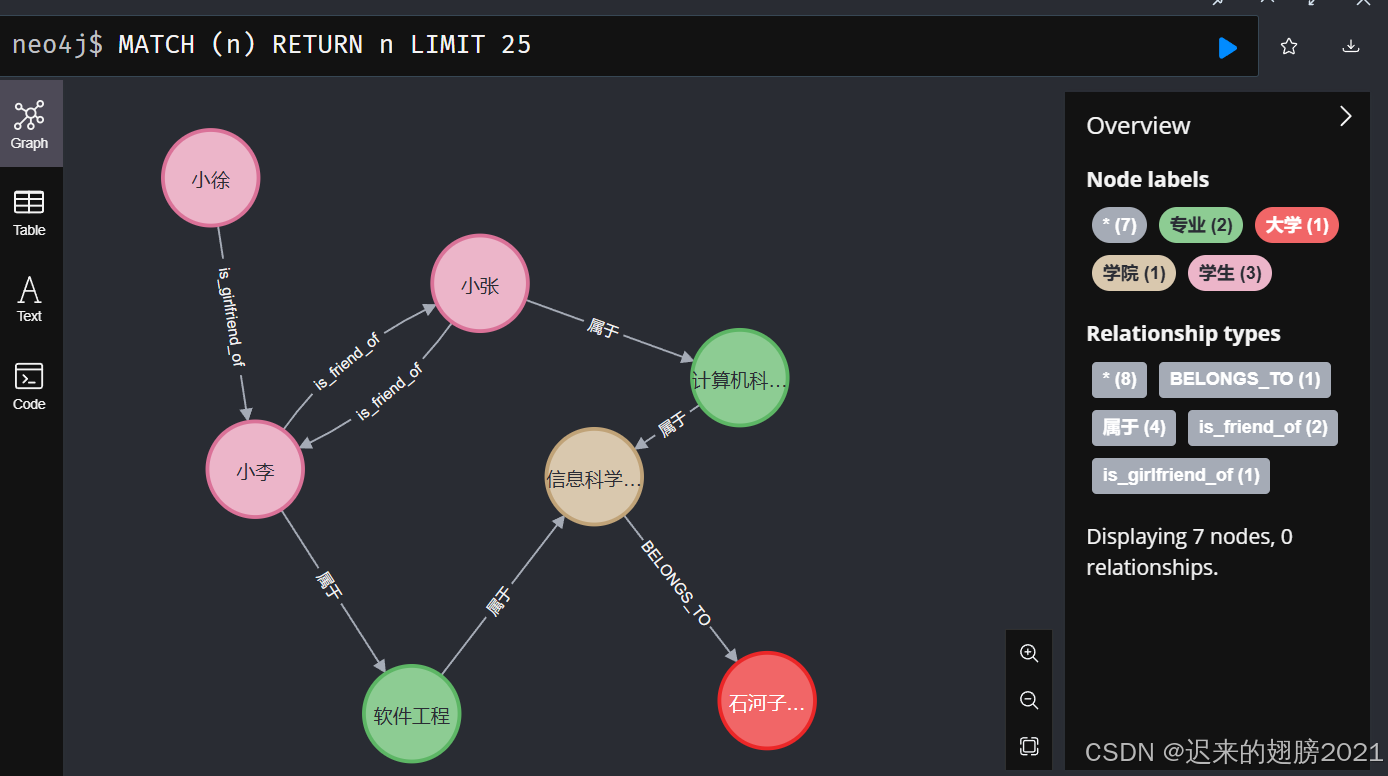Zoom out of the graph view
Screen dimensions: 1388x776
tap(1029, 700)
